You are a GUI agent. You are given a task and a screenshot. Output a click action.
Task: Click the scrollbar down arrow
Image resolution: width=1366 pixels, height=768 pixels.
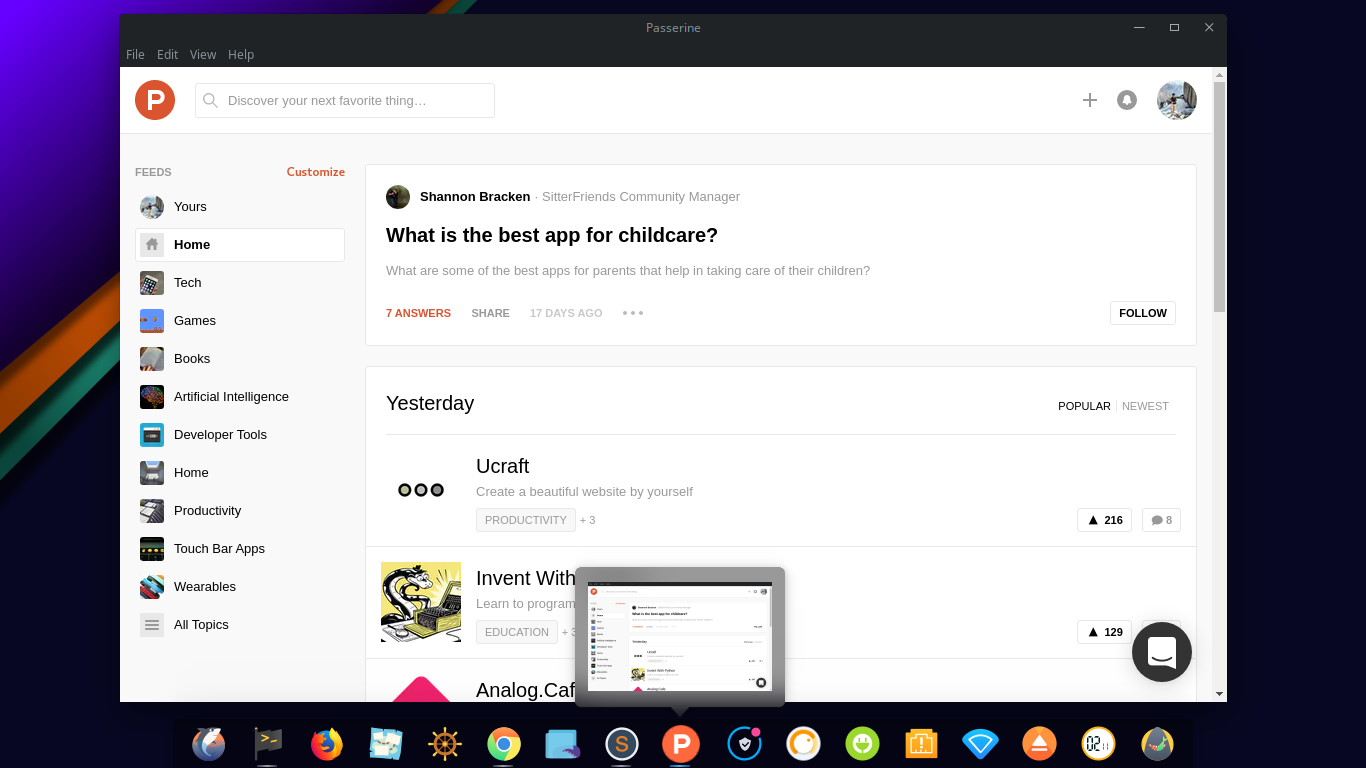point(1219,693)
